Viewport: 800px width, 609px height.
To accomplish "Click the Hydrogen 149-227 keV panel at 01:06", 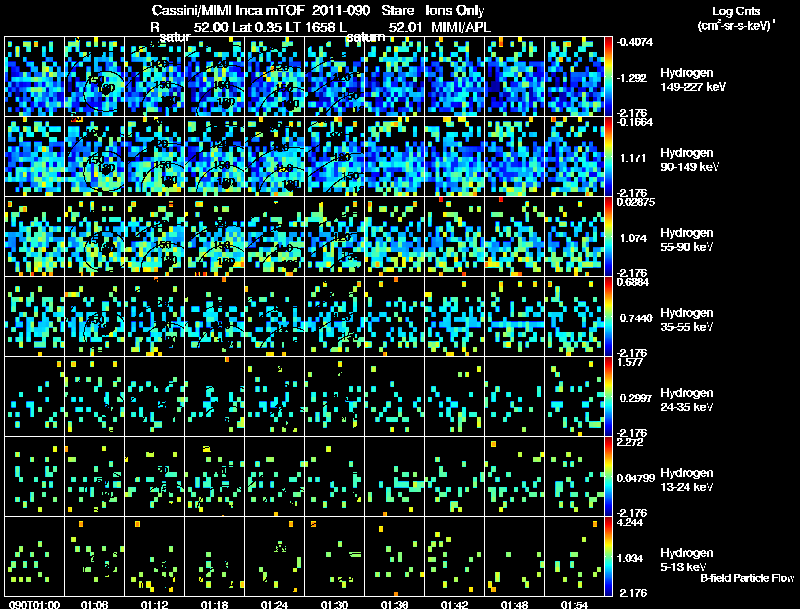I will coord(94,77).
